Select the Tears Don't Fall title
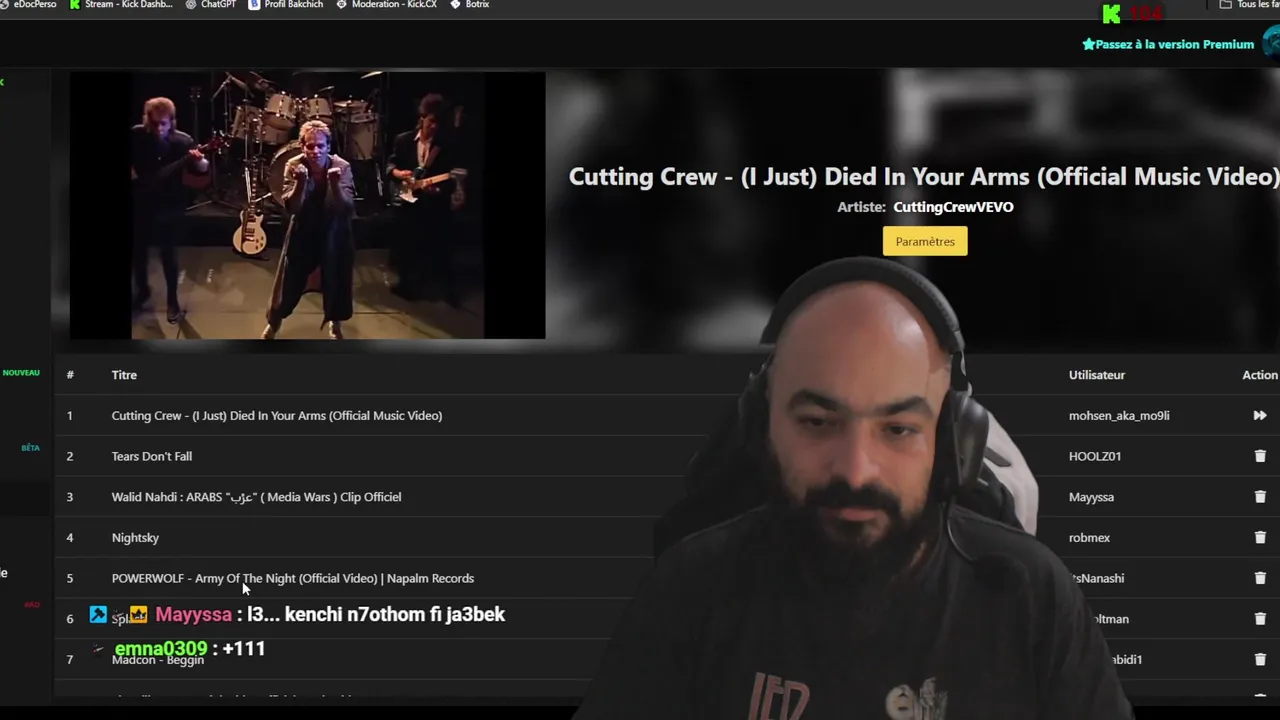The width and height of the screenshot is (1280, 720). (x=152, y=456)
